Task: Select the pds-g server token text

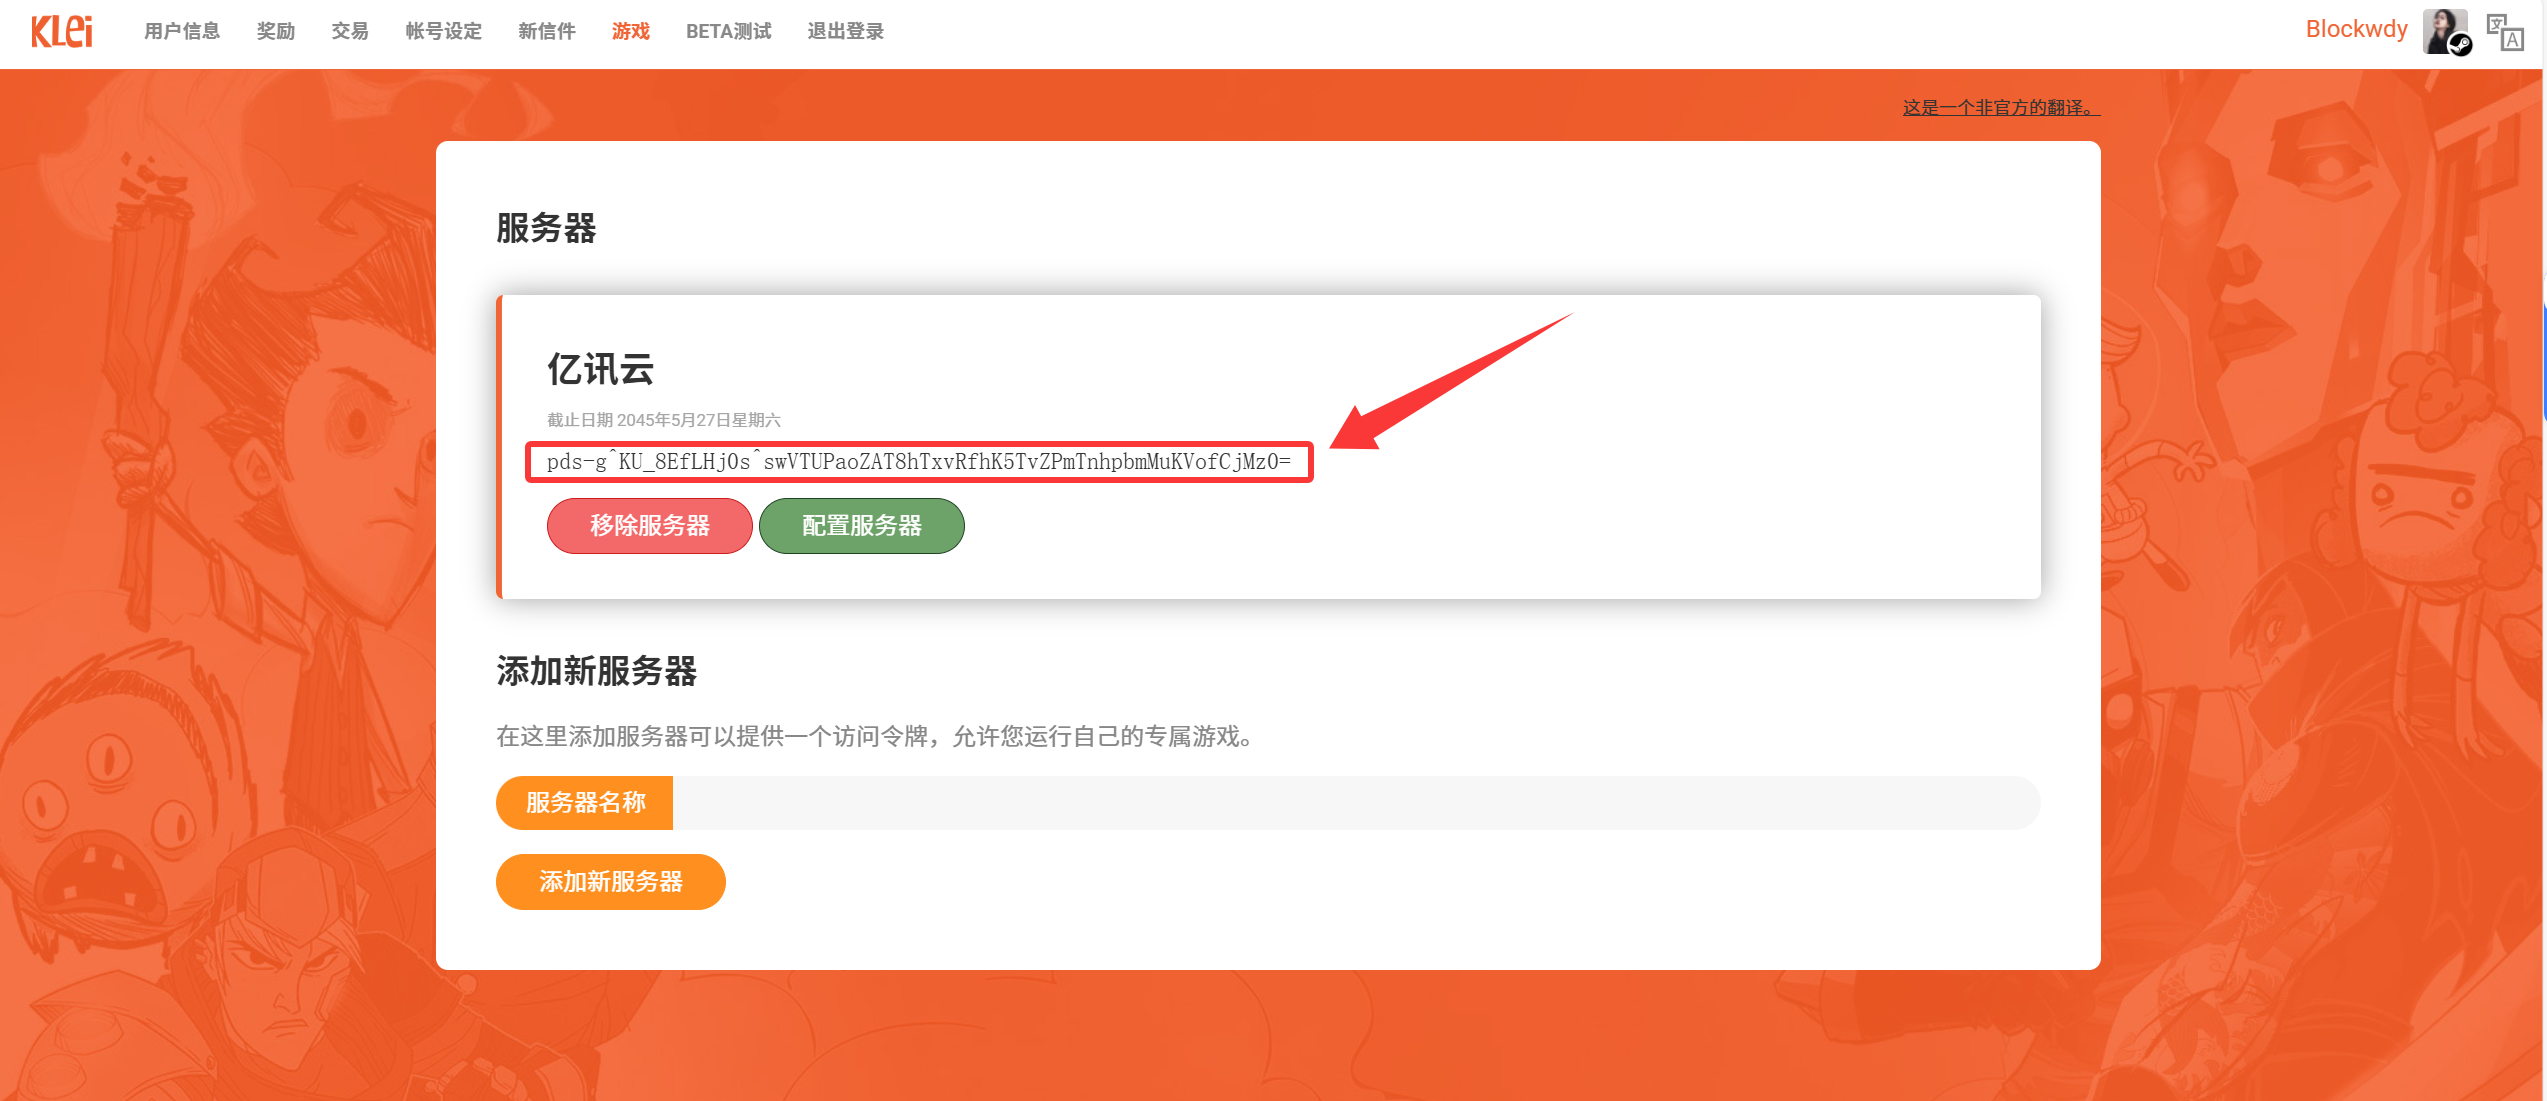Action: pyautogui.click(x=919, y=462)
